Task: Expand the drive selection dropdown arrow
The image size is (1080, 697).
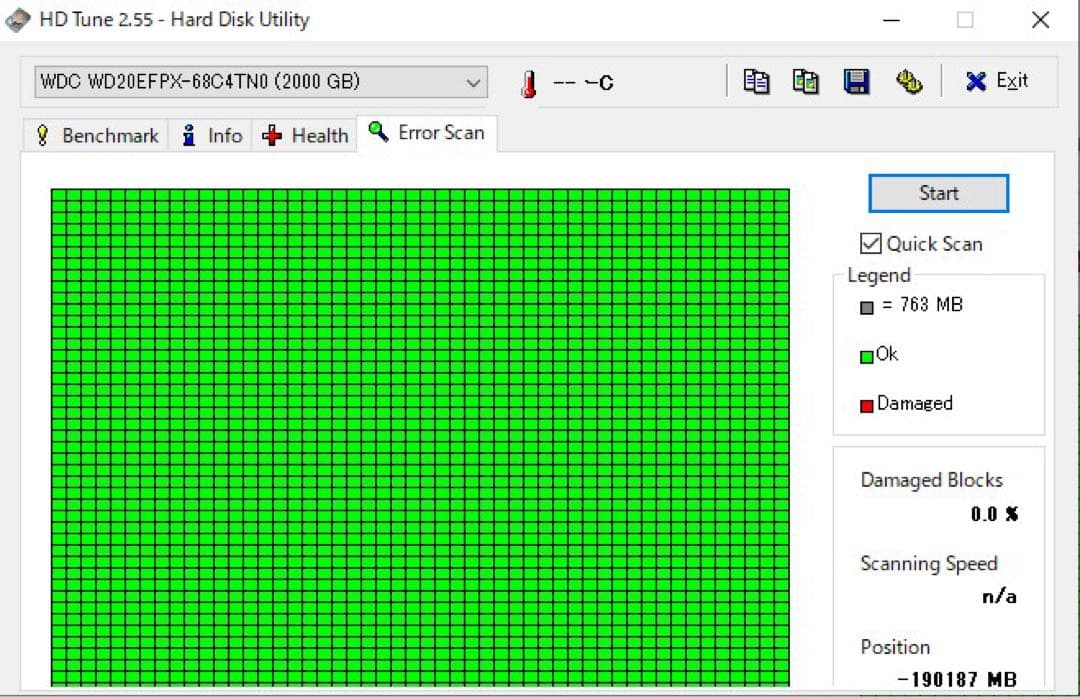Action: pyautogui.click(x=472, y=83)
